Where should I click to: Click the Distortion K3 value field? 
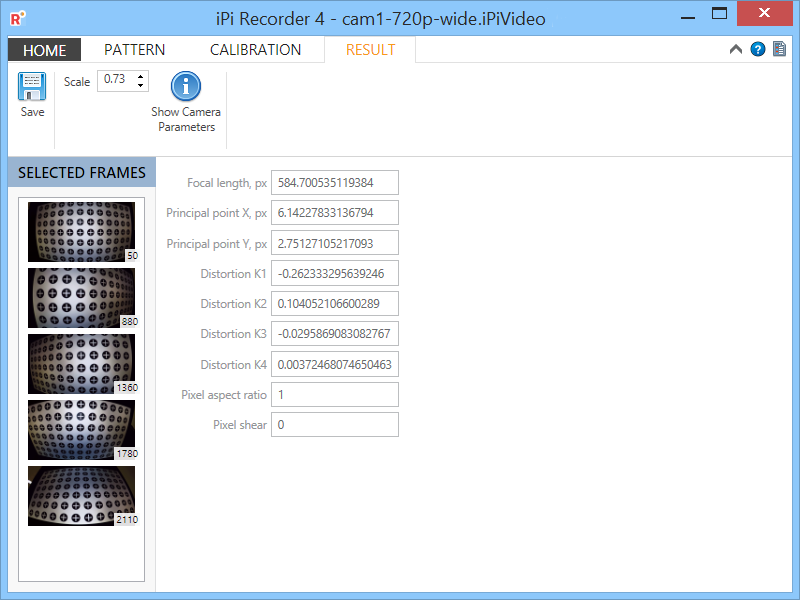(335, 334)
